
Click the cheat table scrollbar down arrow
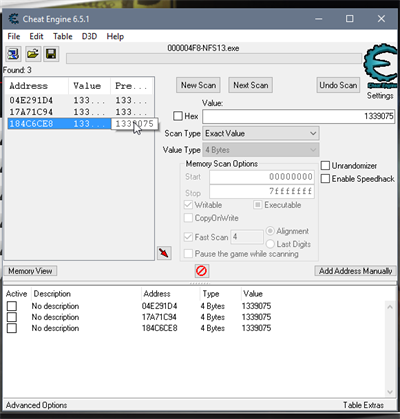pos(390,392)
